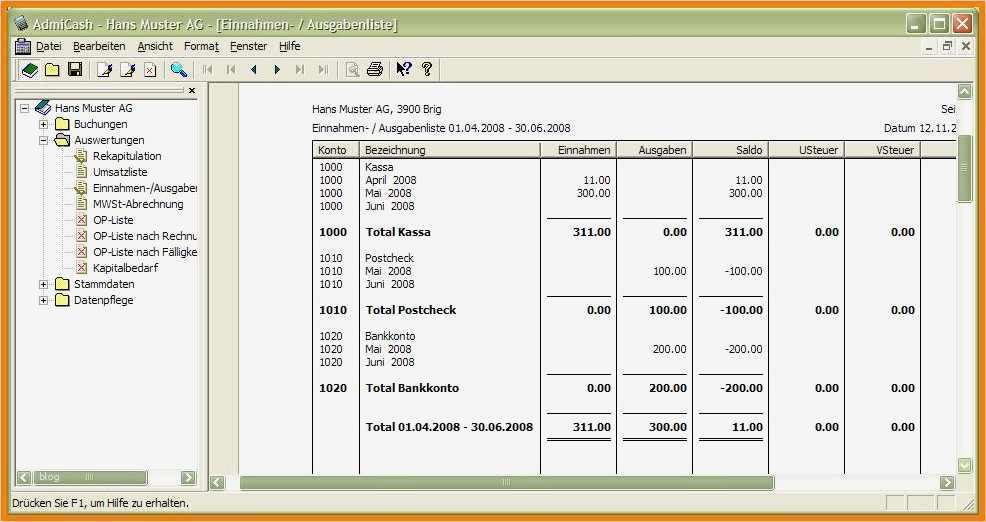Click the Total Bankkonto row label
986x522 pixels.
413,388
